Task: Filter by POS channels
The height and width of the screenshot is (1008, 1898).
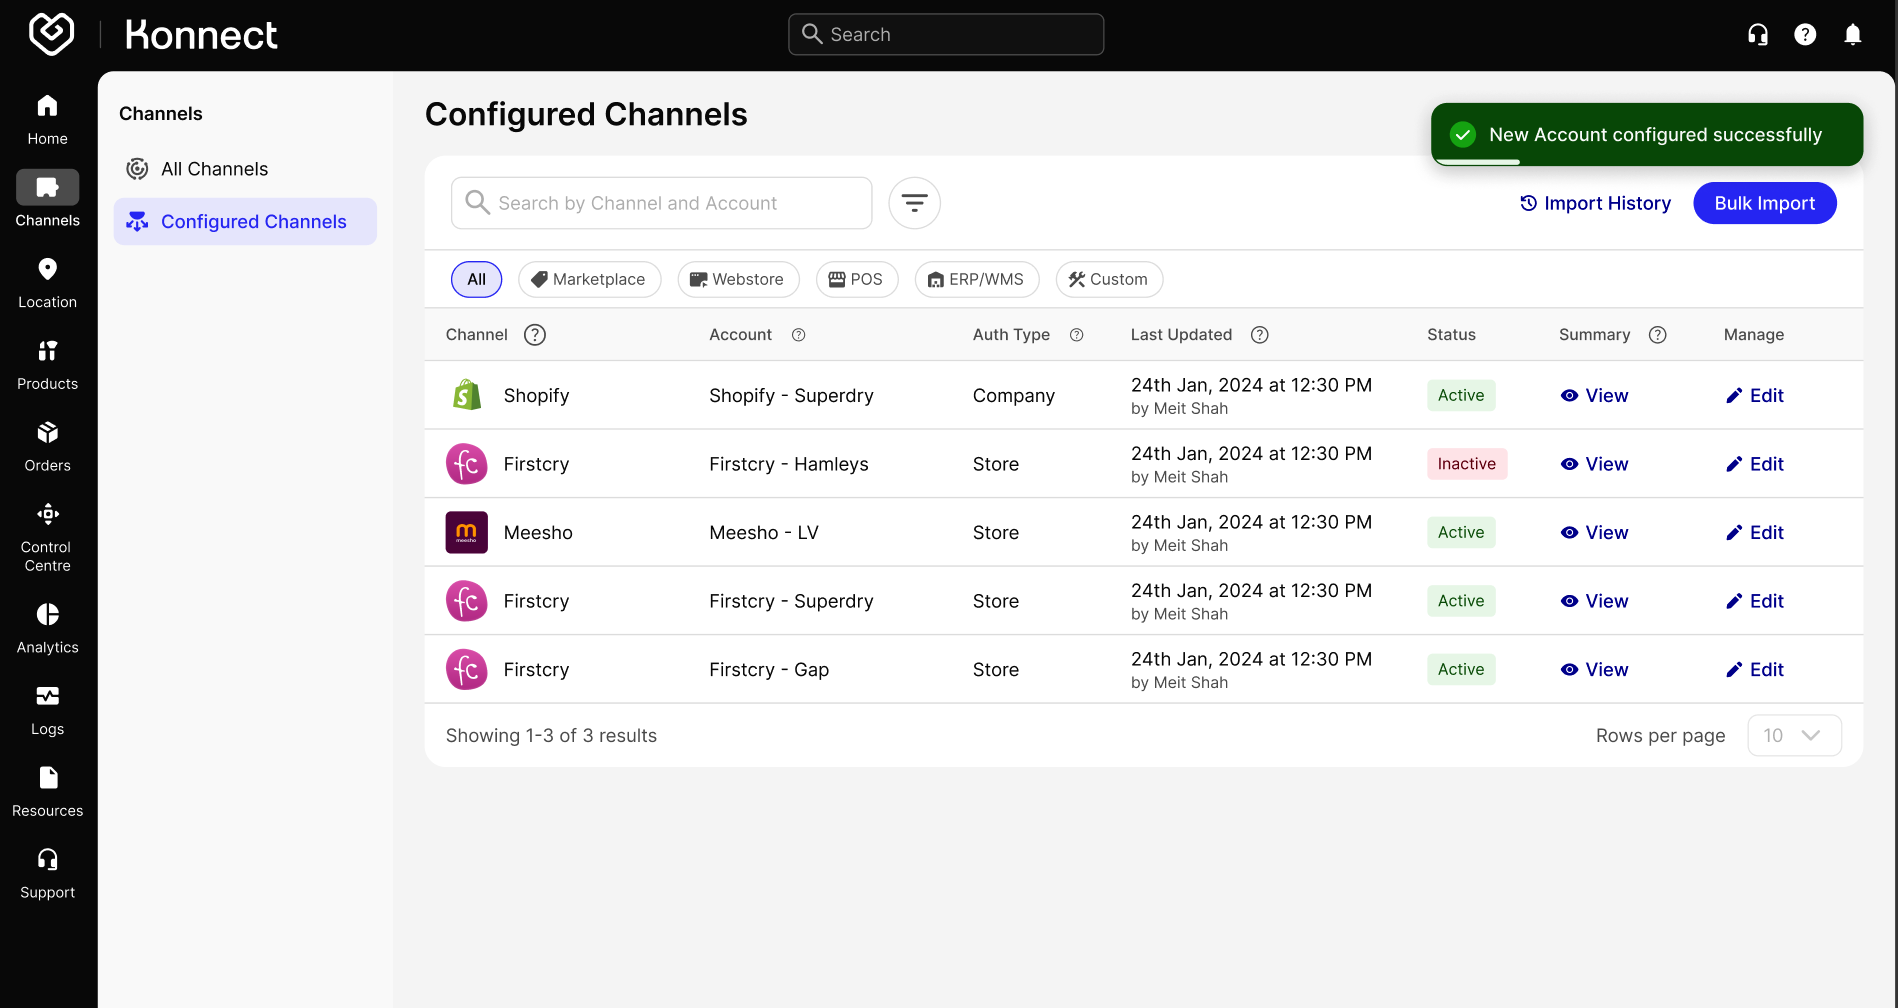Action: (x=857, y=279)
